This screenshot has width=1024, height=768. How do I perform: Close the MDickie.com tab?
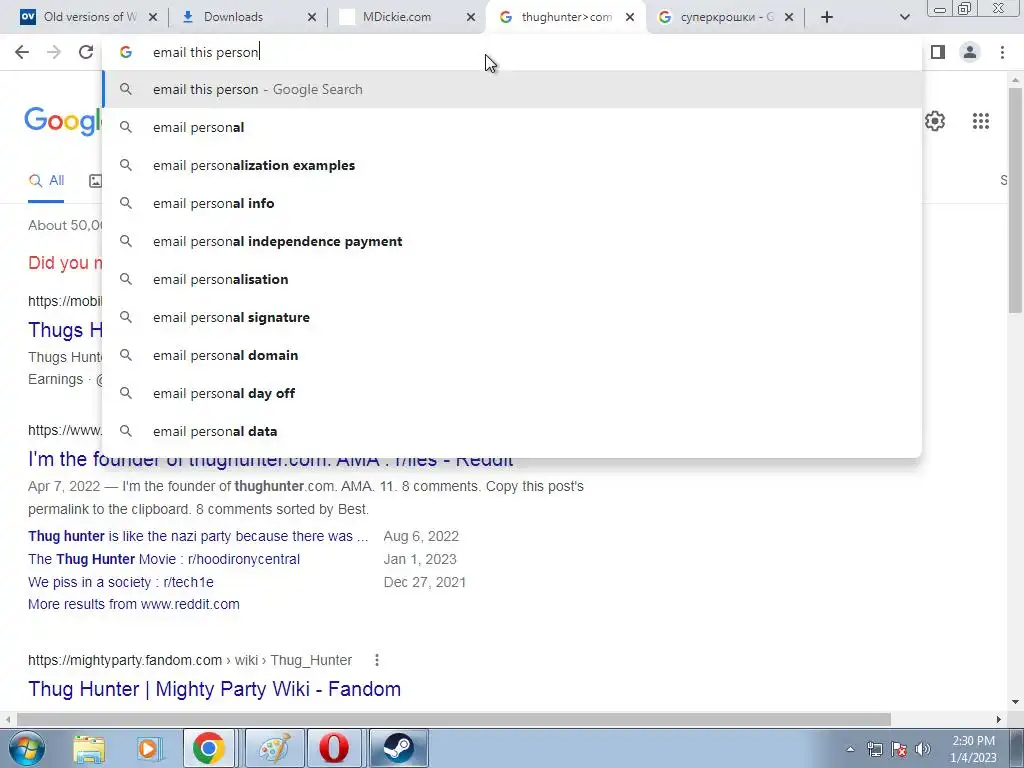coord(471,17)
